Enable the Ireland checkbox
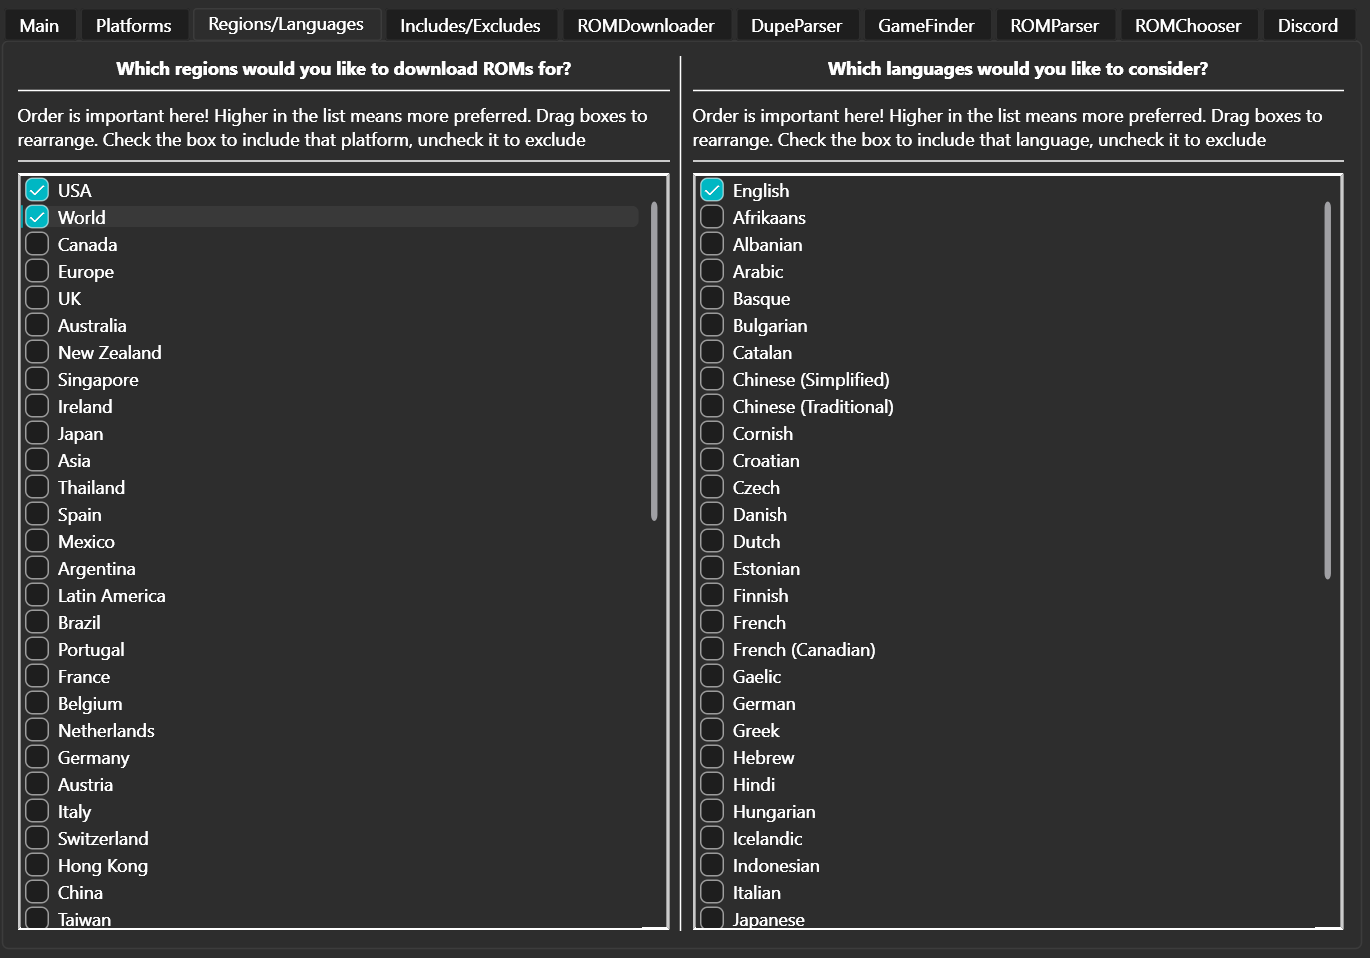Viewport: 1370px width, 958px height. pos(37,405)
